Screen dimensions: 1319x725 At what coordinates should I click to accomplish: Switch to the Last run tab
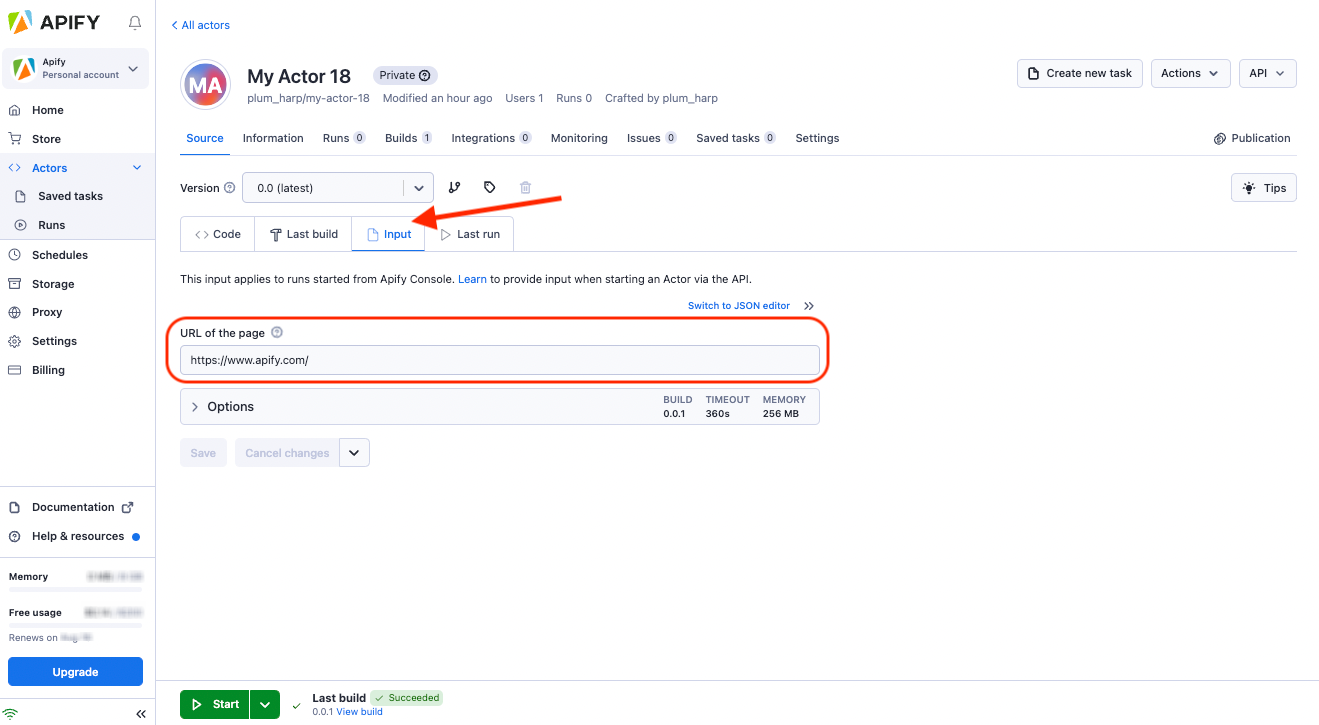[469, 234]
